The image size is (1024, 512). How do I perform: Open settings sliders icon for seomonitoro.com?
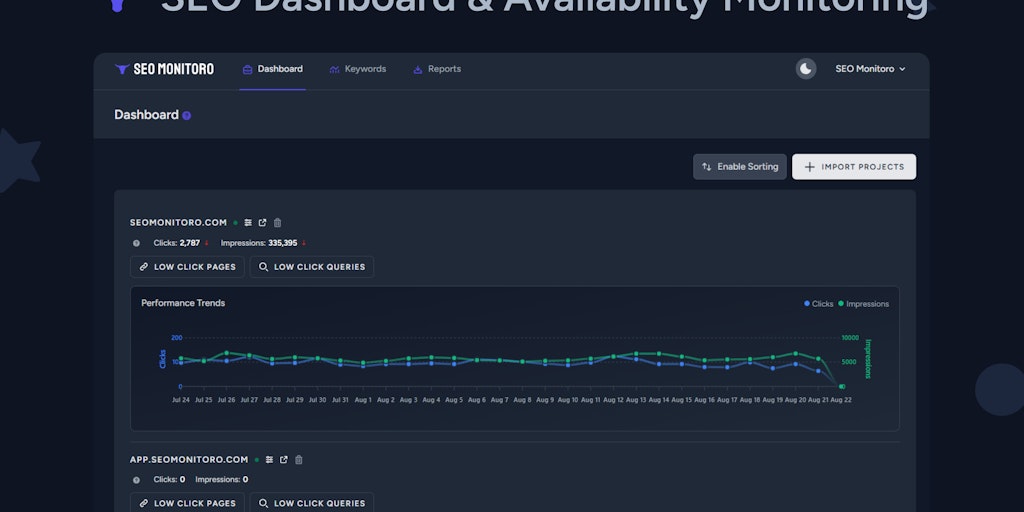pyautogui.click(x=248, y=223)
